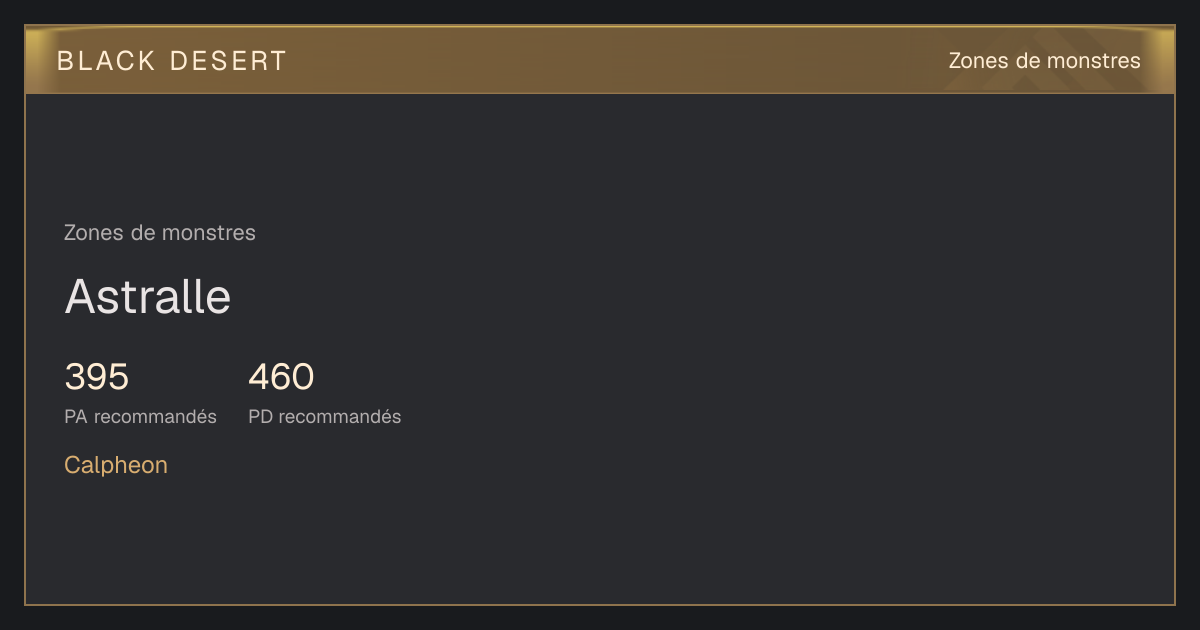Screen dimensions: 1200x630
Task: Click the gold header banner center
Action: [600, 60]
